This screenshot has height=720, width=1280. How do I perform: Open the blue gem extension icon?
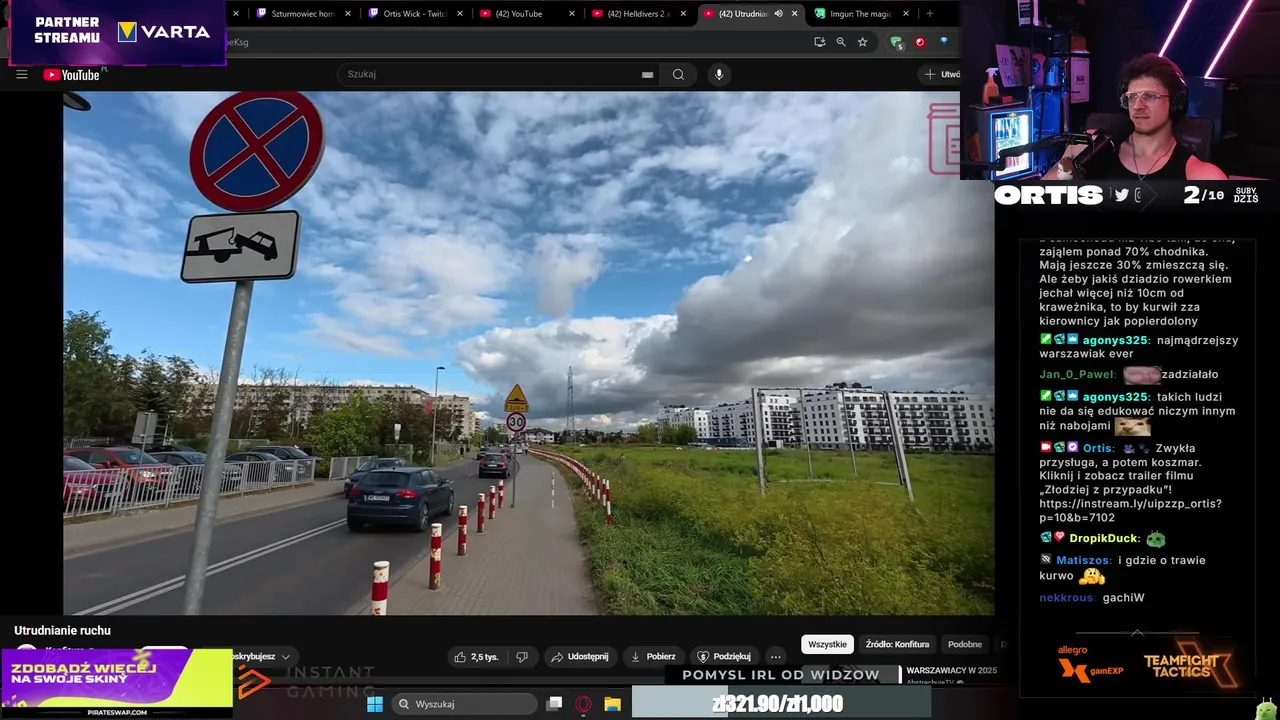tap(943, 42)
